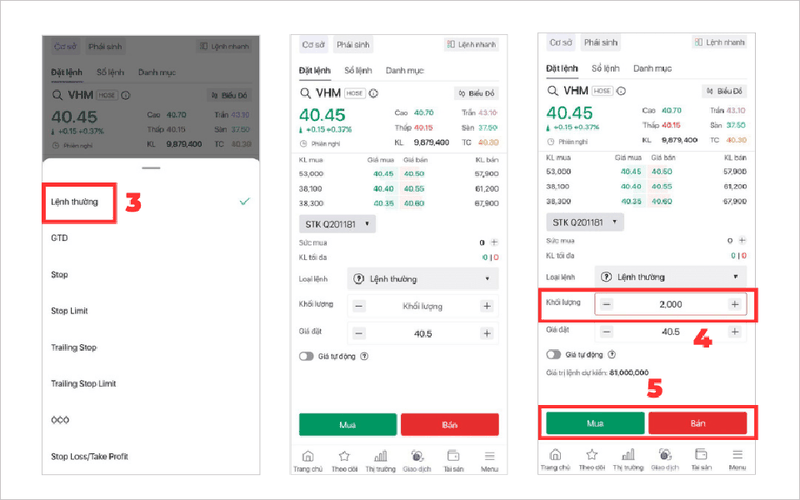Screen dimensions: 800x500
Task: Increase Giá đặt with plus in middle screen
Action: (x=487, y=334)
